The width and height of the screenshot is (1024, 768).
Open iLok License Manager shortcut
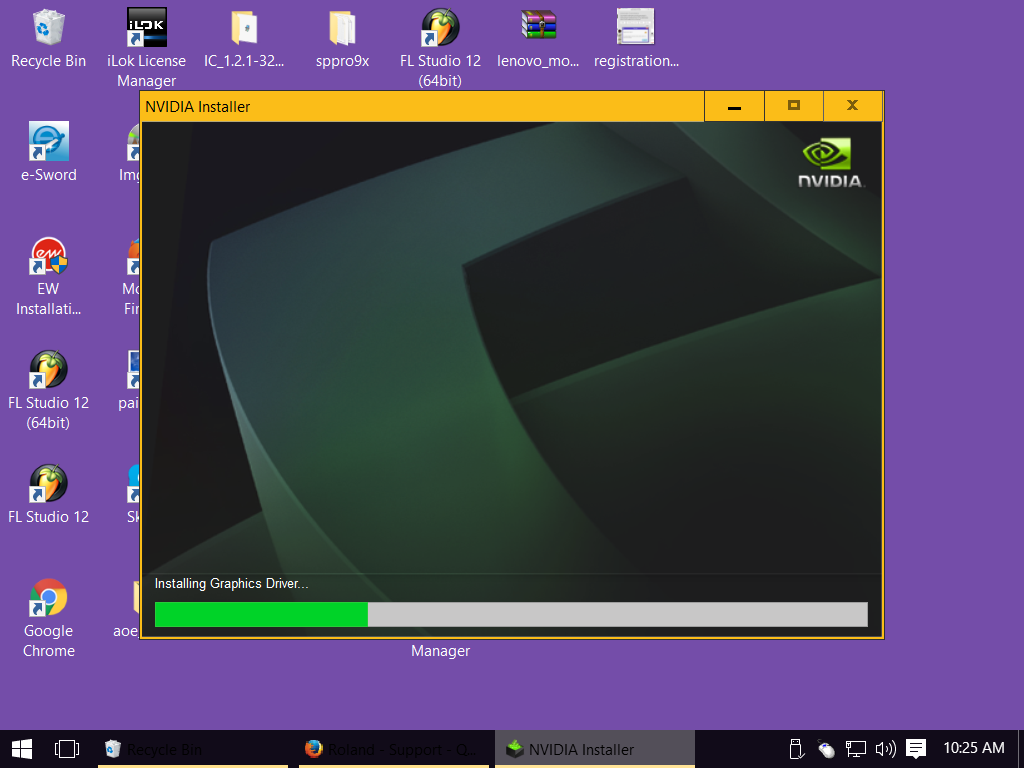(146, 48)
